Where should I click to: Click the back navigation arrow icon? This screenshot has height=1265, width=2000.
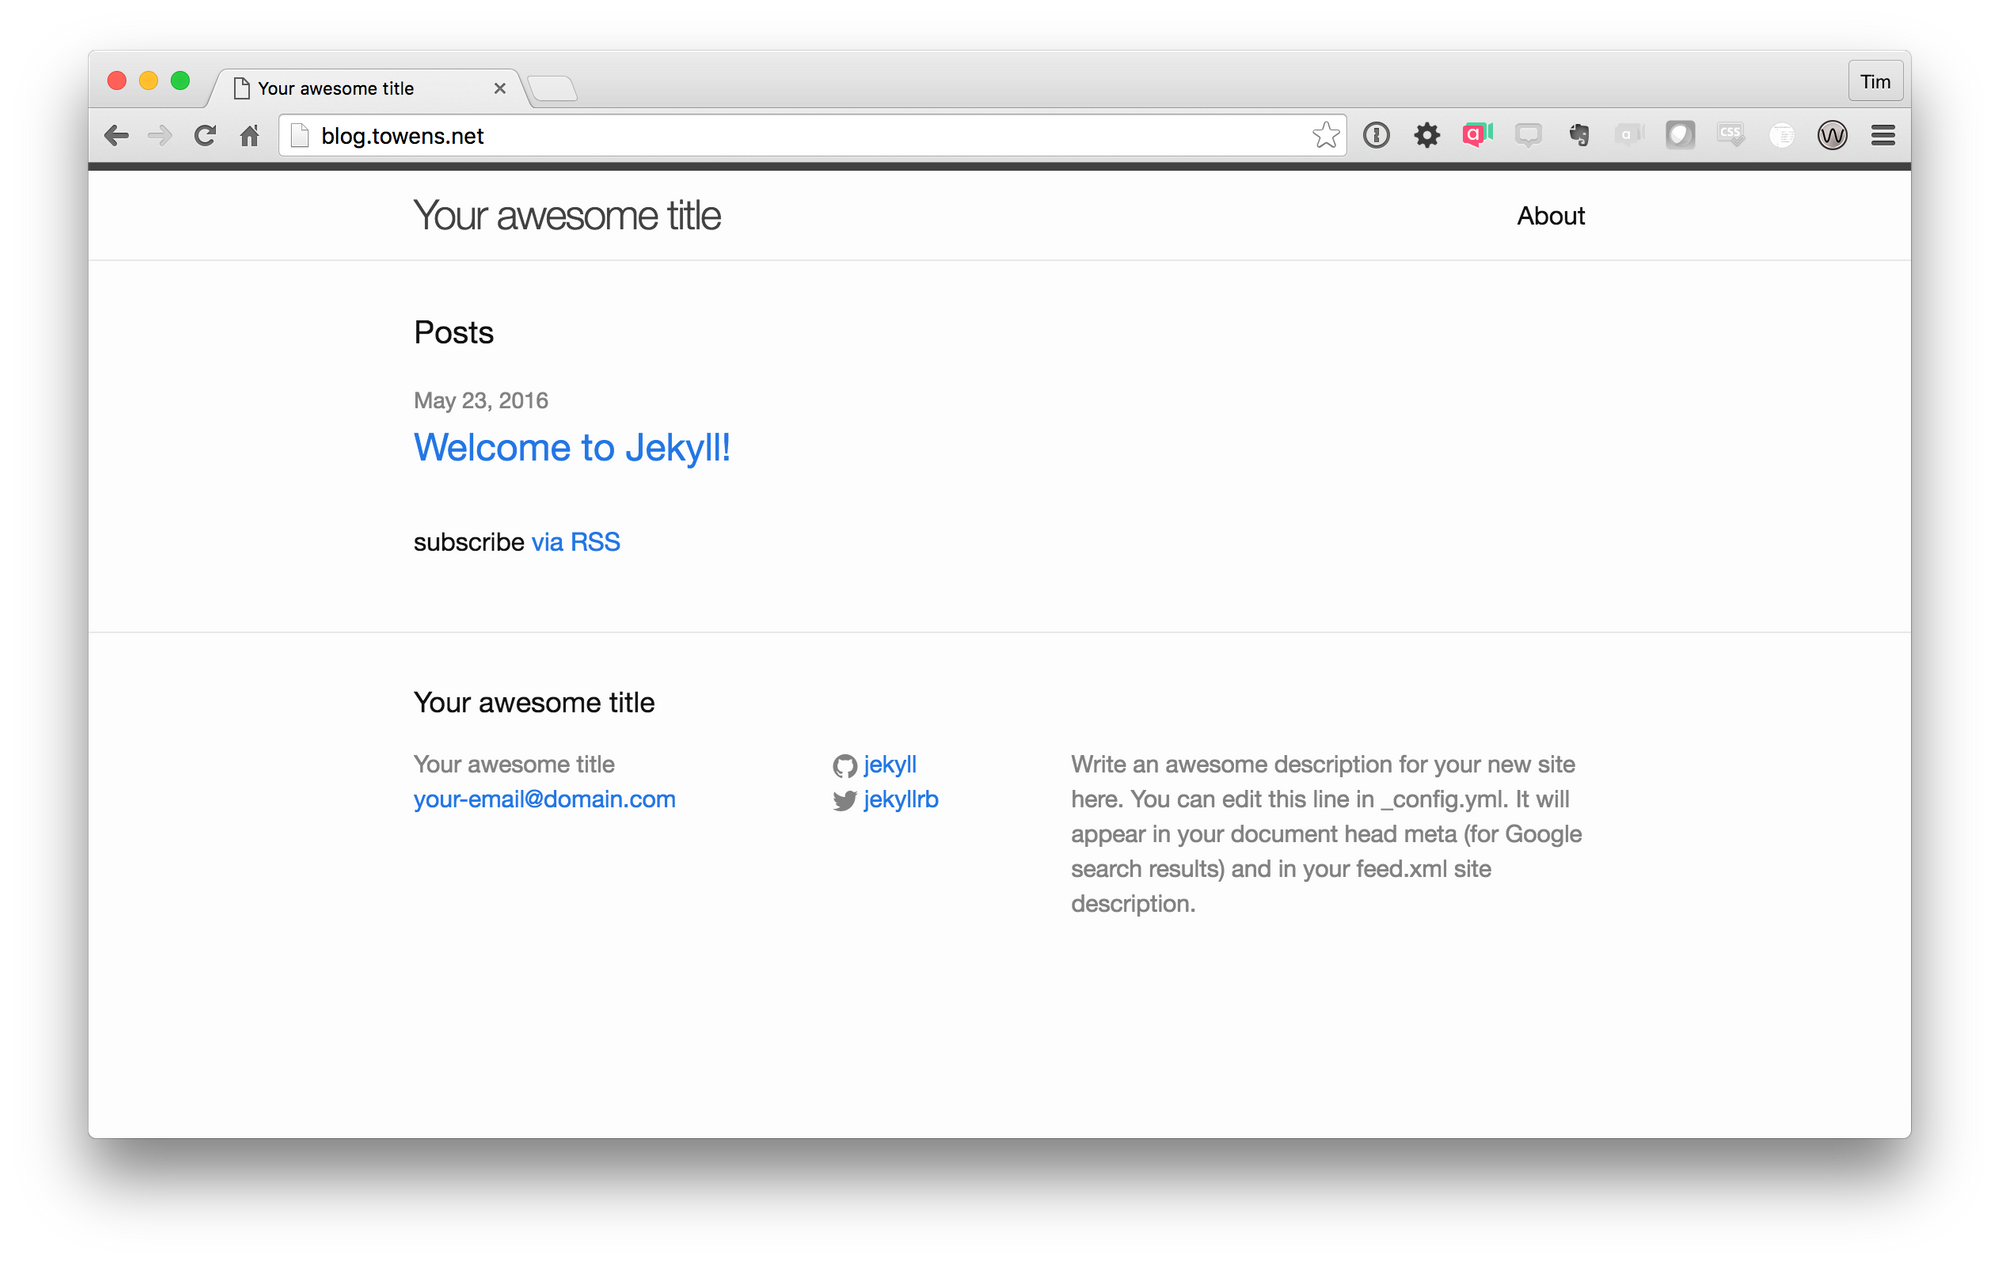pyautogui.click(x=117, y=134)
